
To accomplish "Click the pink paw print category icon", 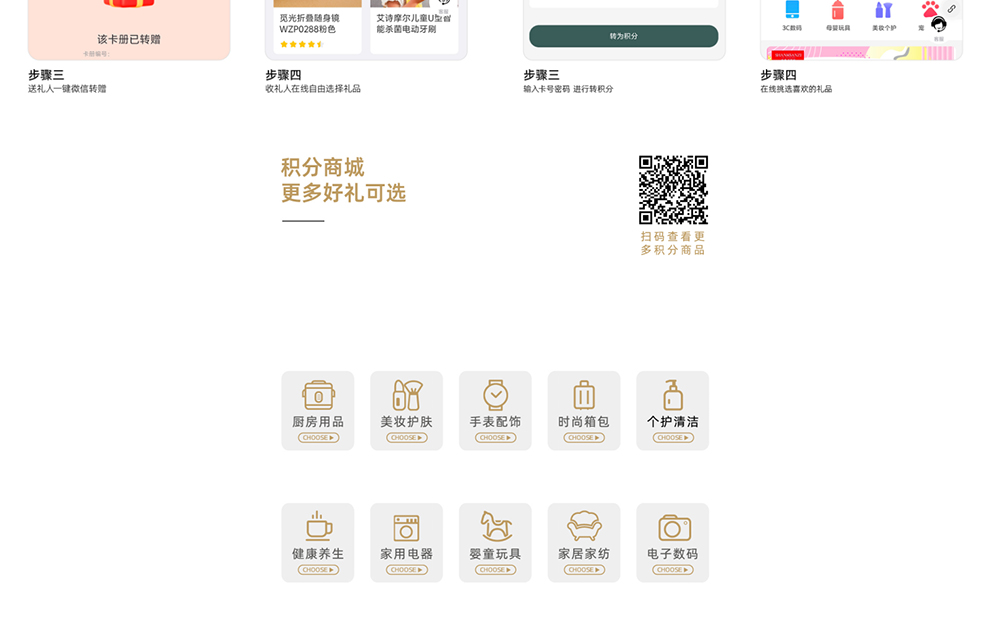I will (x=930, y=10).
